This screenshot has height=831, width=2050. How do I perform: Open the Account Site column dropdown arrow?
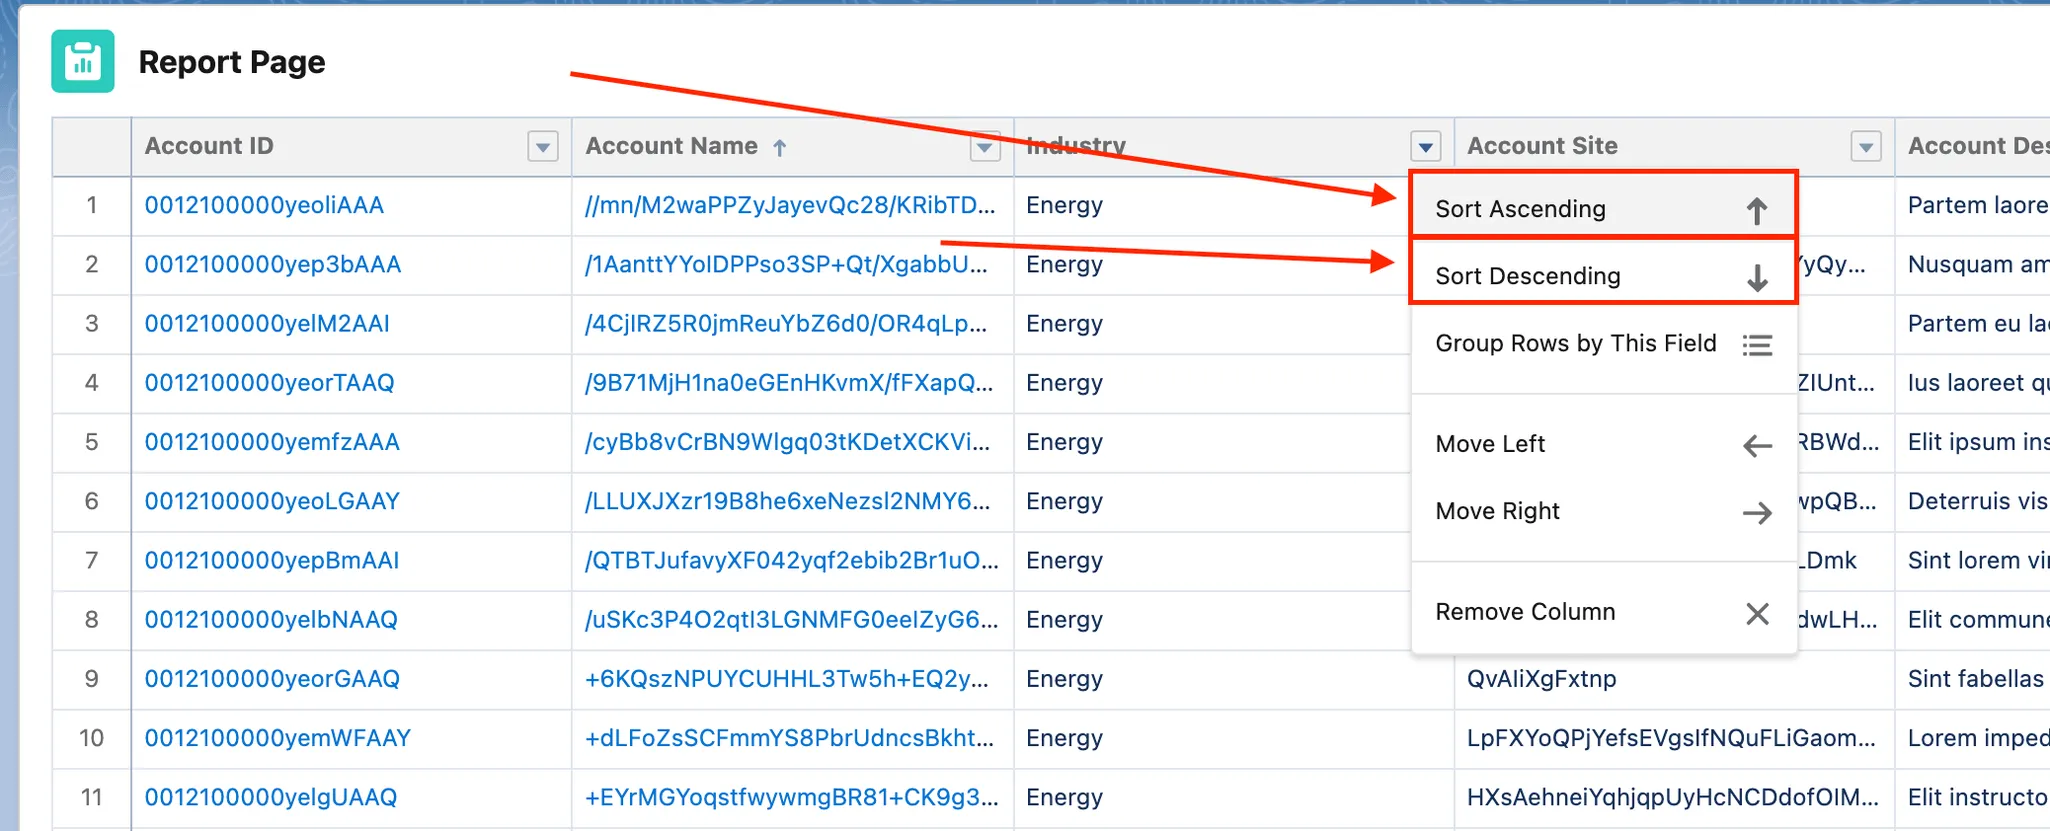pyautogui.click(x=1865, y=147)
